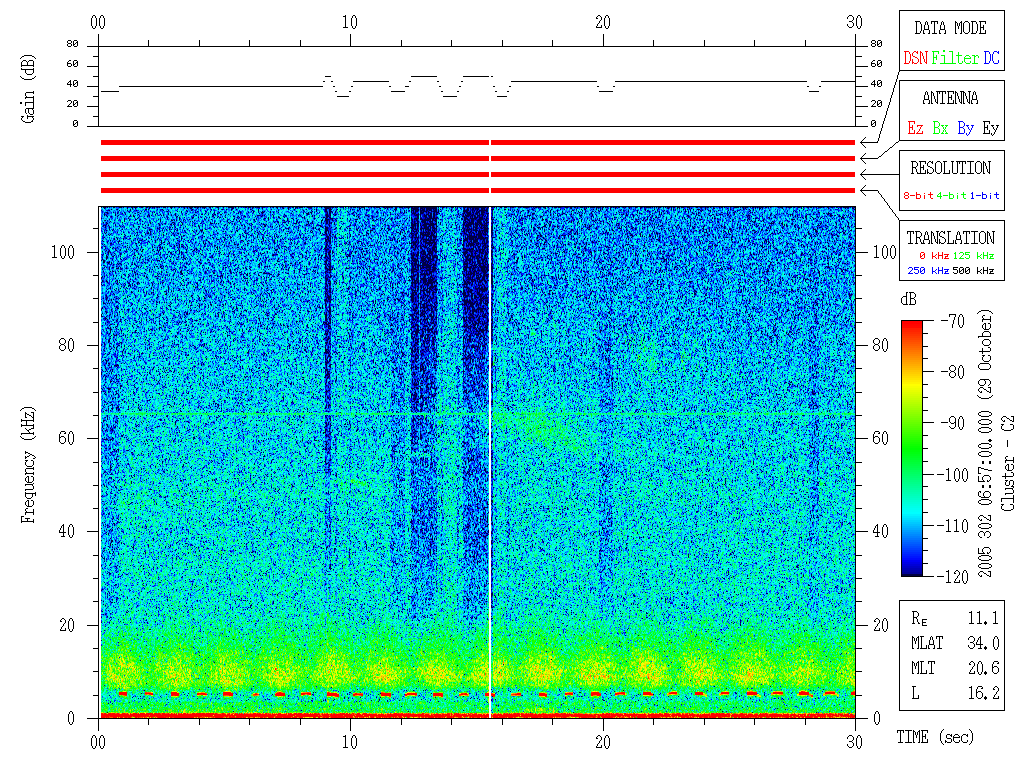
Task: Click the white vertical gap line in the spectrogram
Action: [x=490, y=462]
